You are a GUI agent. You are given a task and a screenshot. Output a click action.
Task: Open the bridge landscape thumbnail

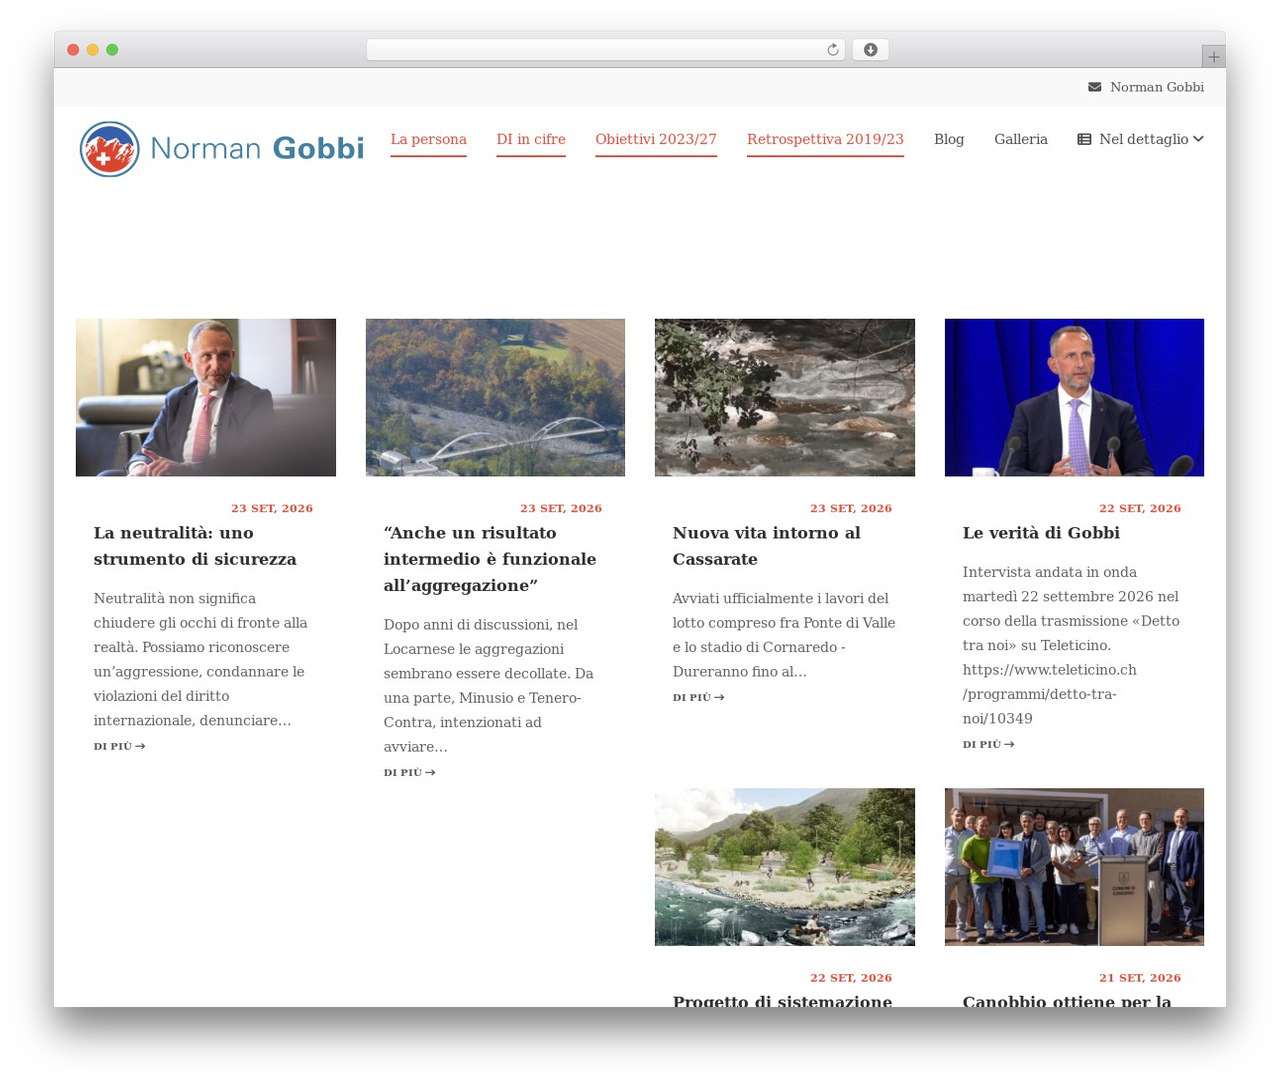(495, 398)
